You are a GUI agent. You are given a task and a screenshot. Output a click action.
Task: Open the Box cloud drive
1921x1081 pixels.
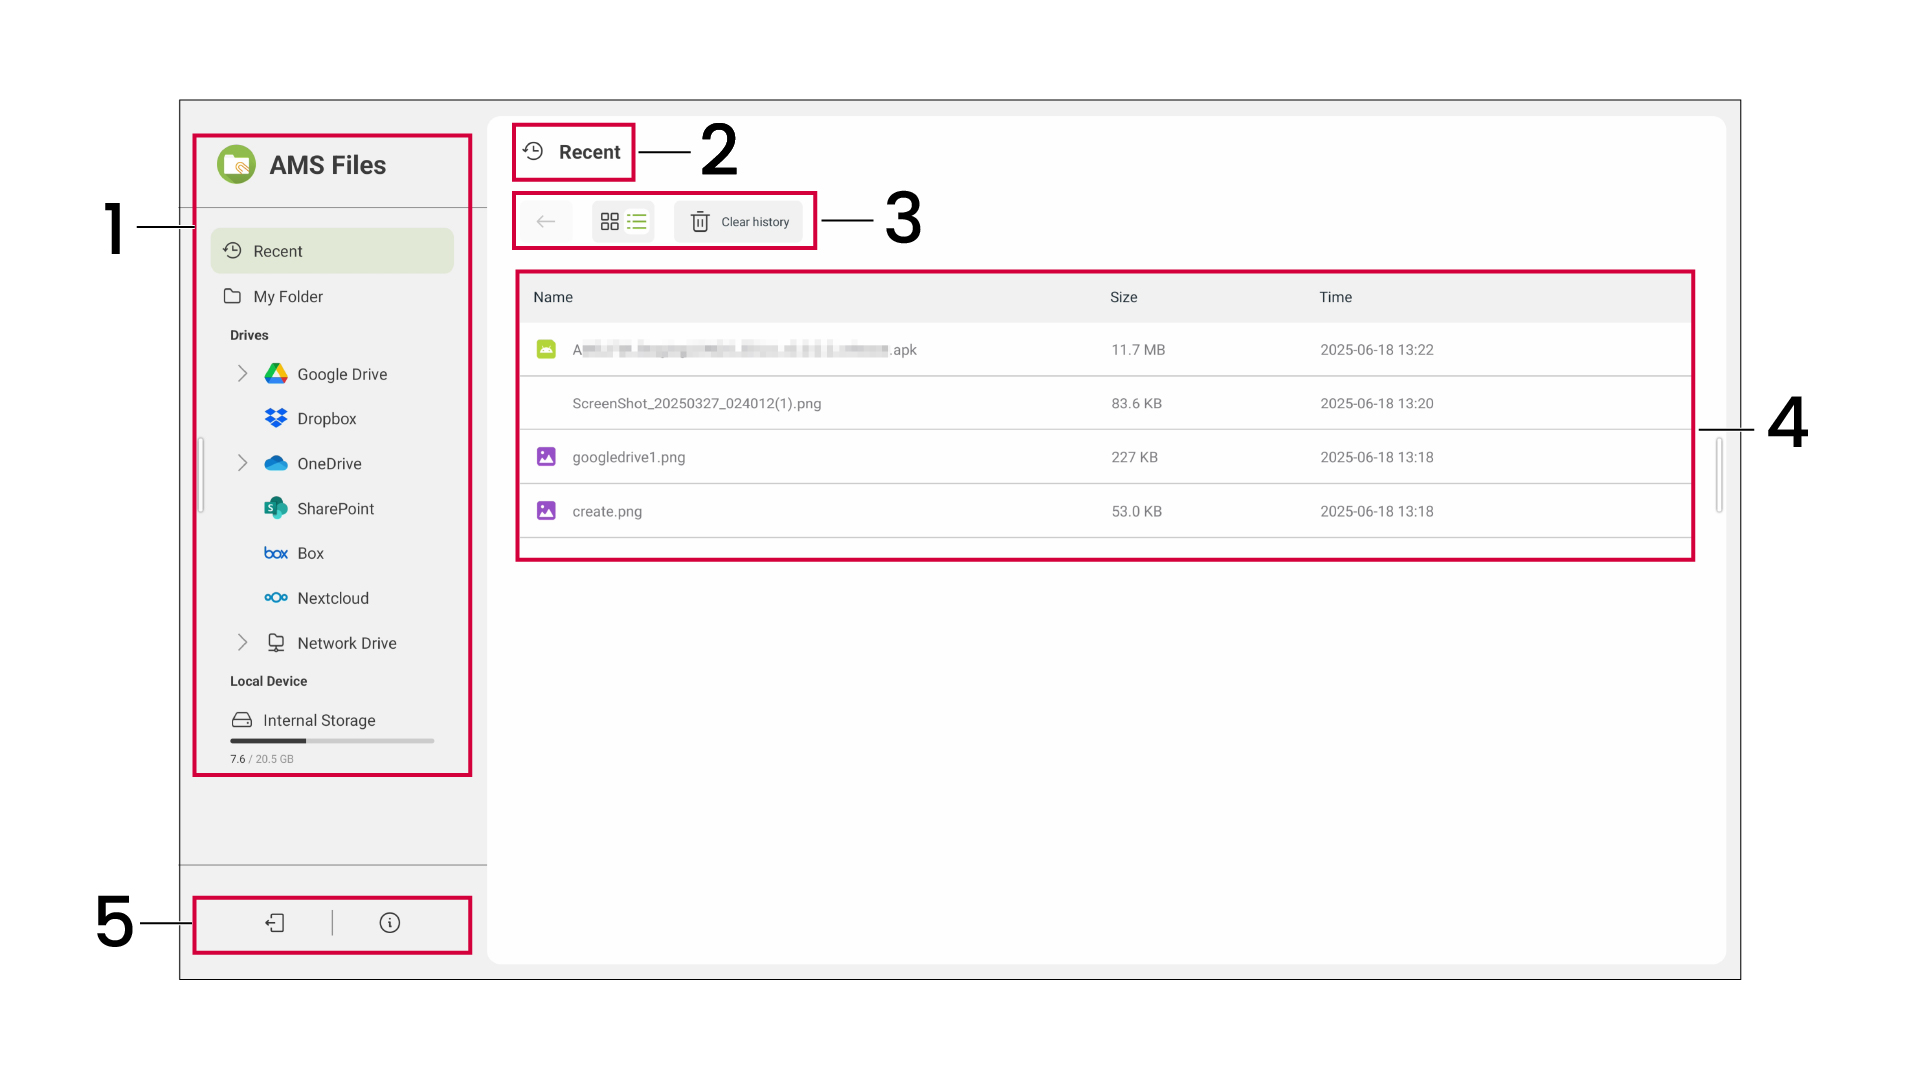310,552
